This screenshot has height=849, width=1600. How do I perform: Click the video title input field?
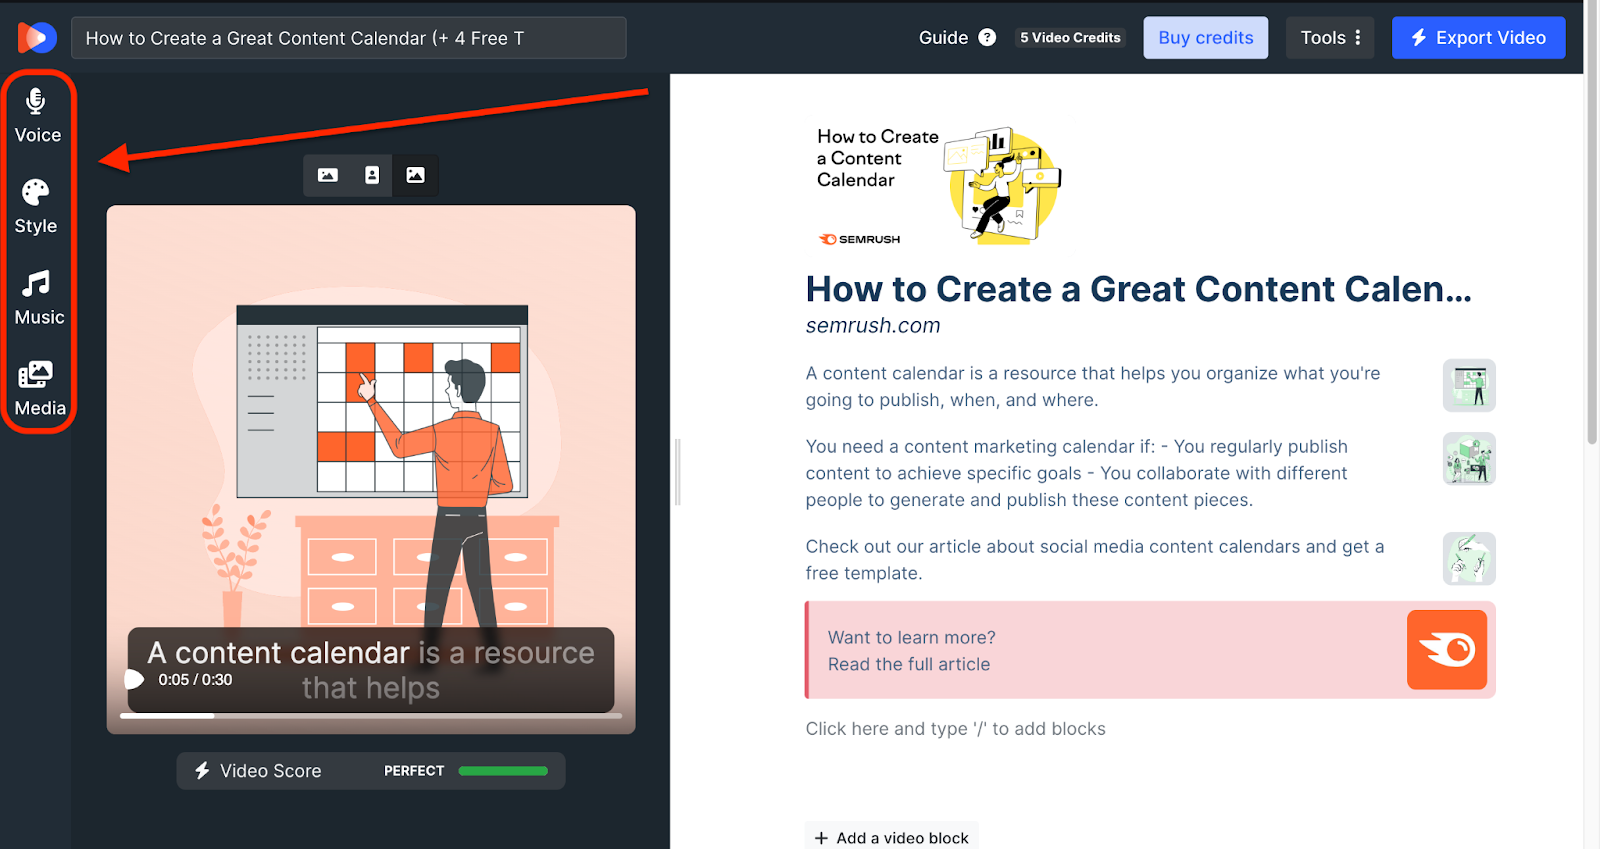coord(348,38)
